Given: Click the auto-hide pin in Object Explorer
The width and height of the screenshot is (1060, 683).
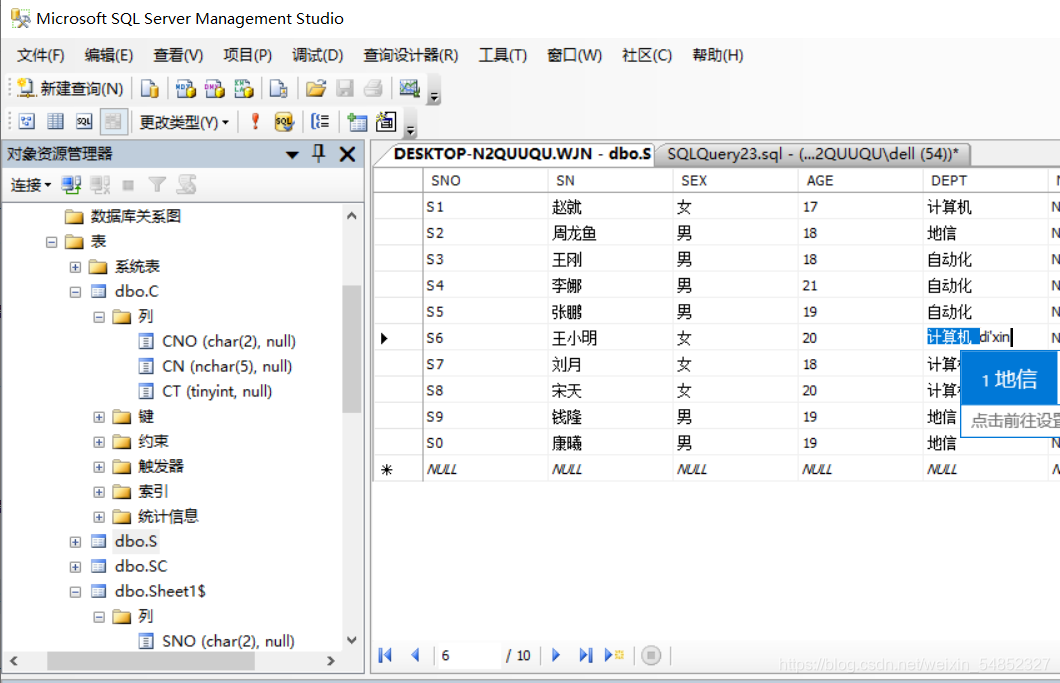Looking at the screenshot, I should [x=318, y=154].
